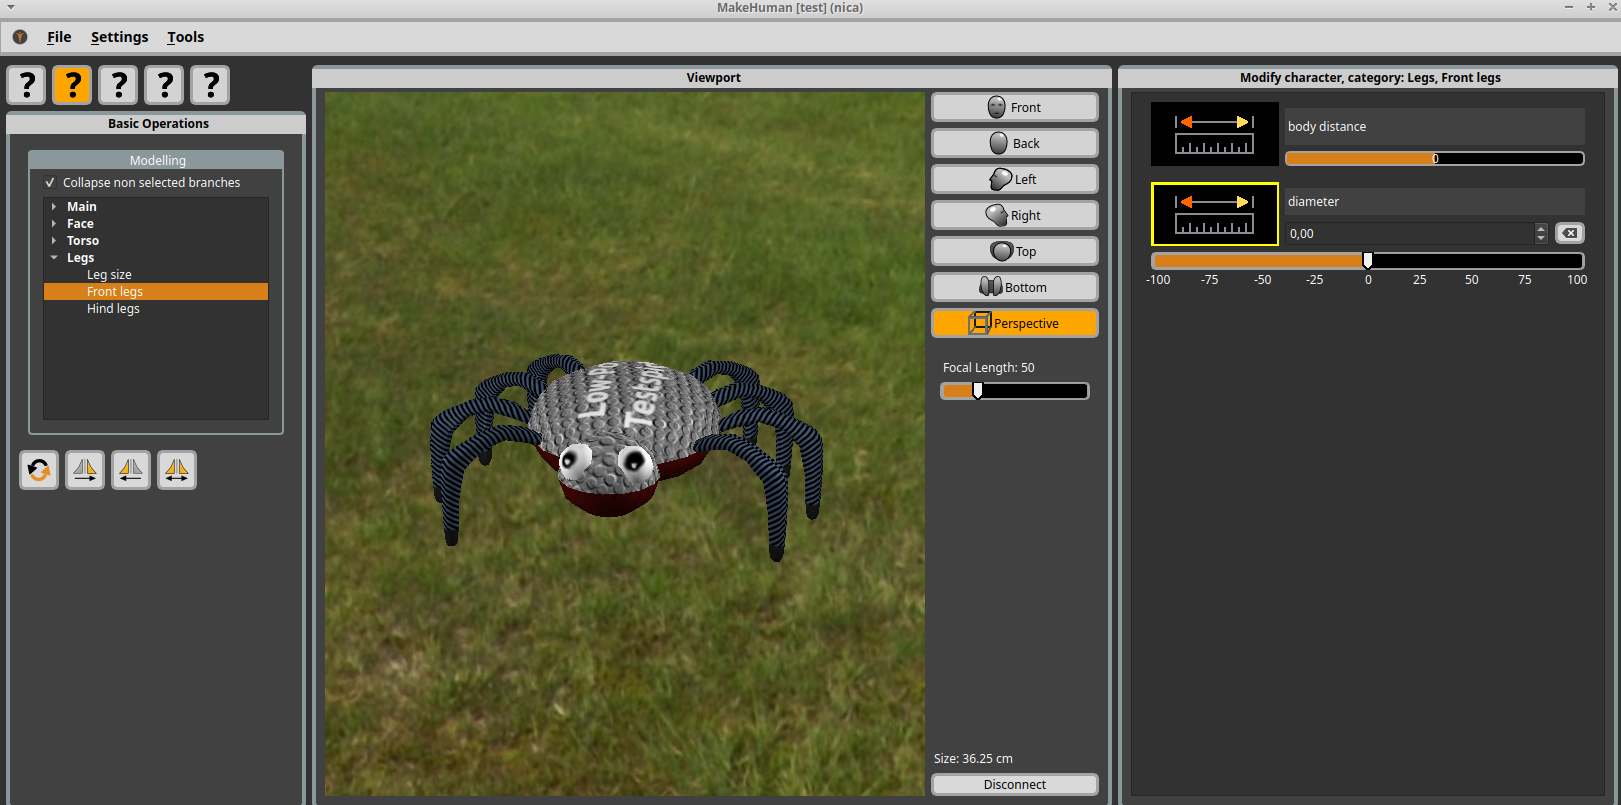Select the yellow-outlined diameter ruler thumbnail

coord(1214,214)
